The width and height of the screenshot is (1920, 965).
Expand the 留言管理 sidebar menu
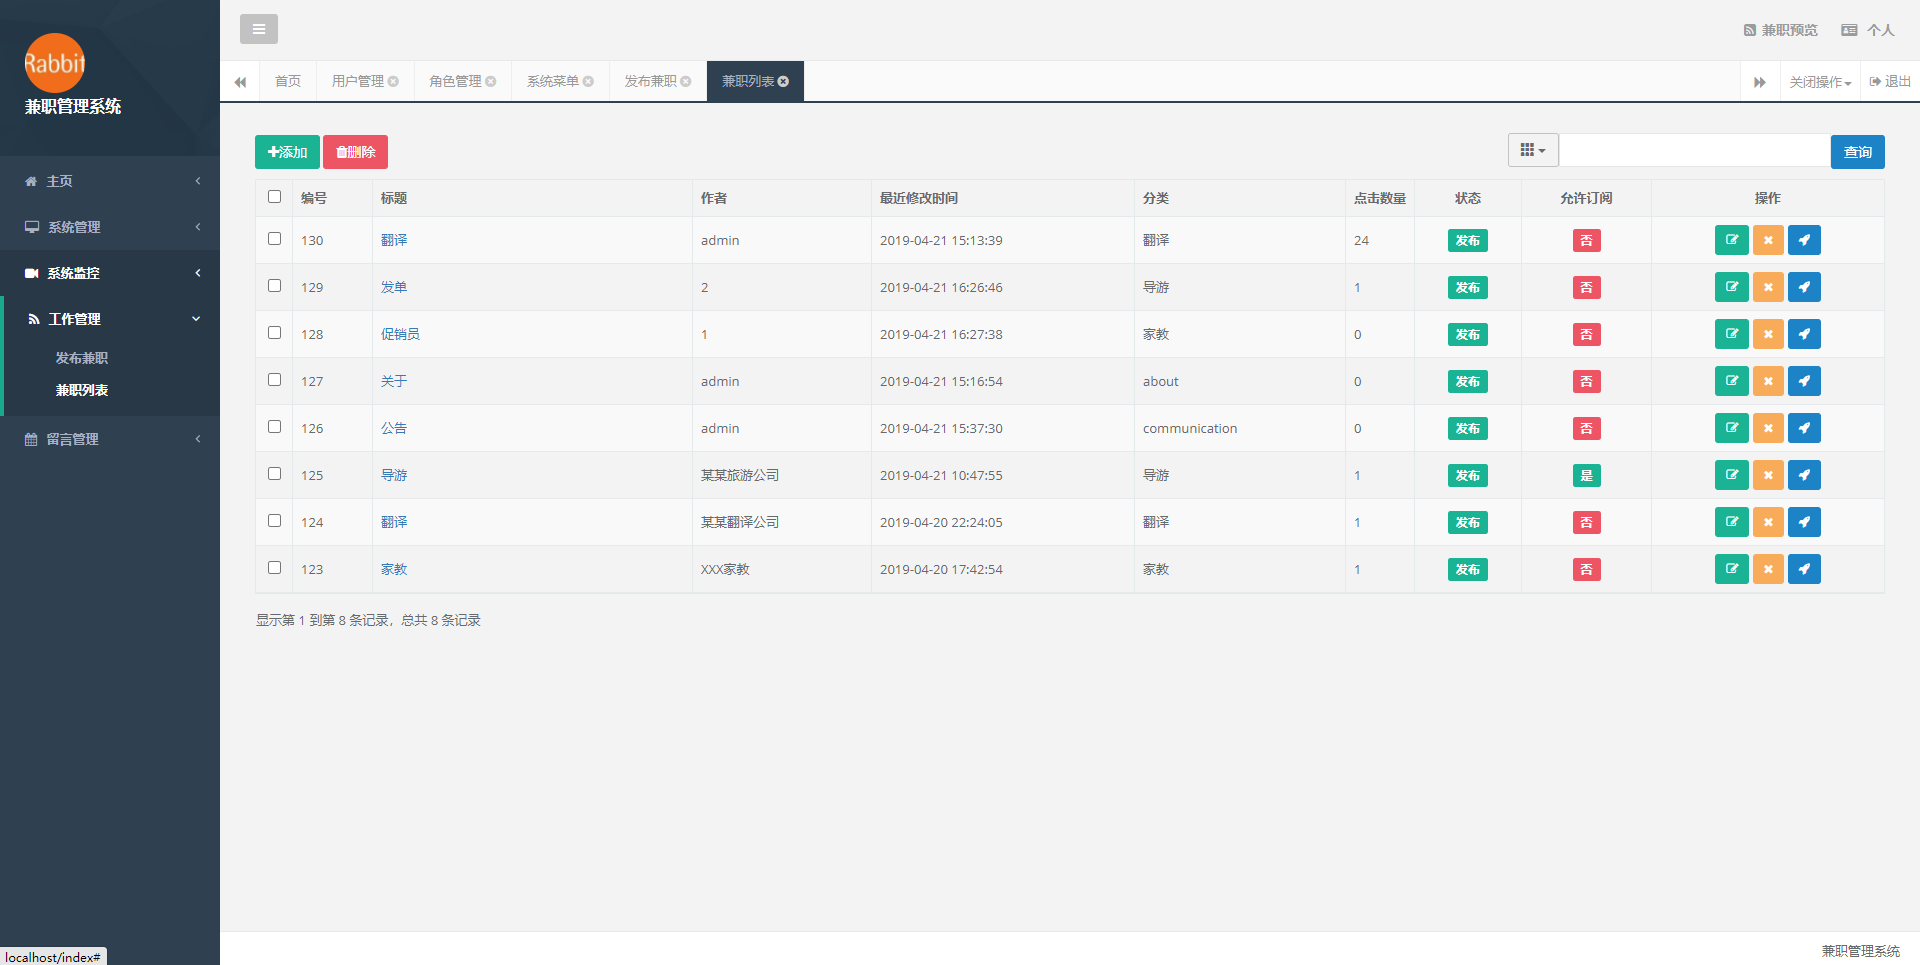[x=110, y=439]
